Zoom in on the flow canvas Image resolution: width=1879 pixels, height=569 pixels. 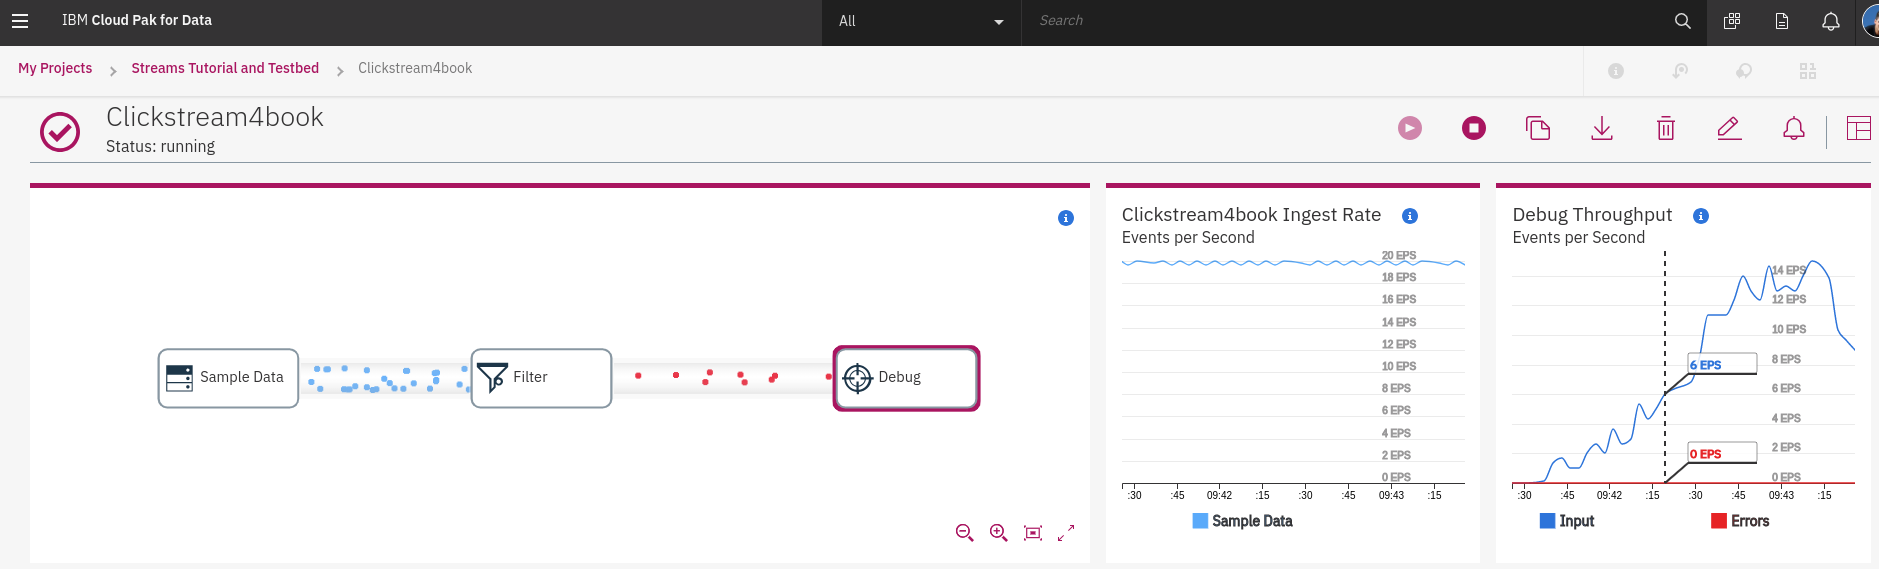coord(998,533)
